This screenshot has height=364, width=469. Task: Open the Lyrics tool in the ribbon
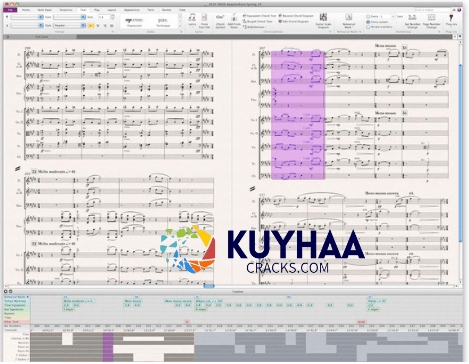click(x=192, y=20)
